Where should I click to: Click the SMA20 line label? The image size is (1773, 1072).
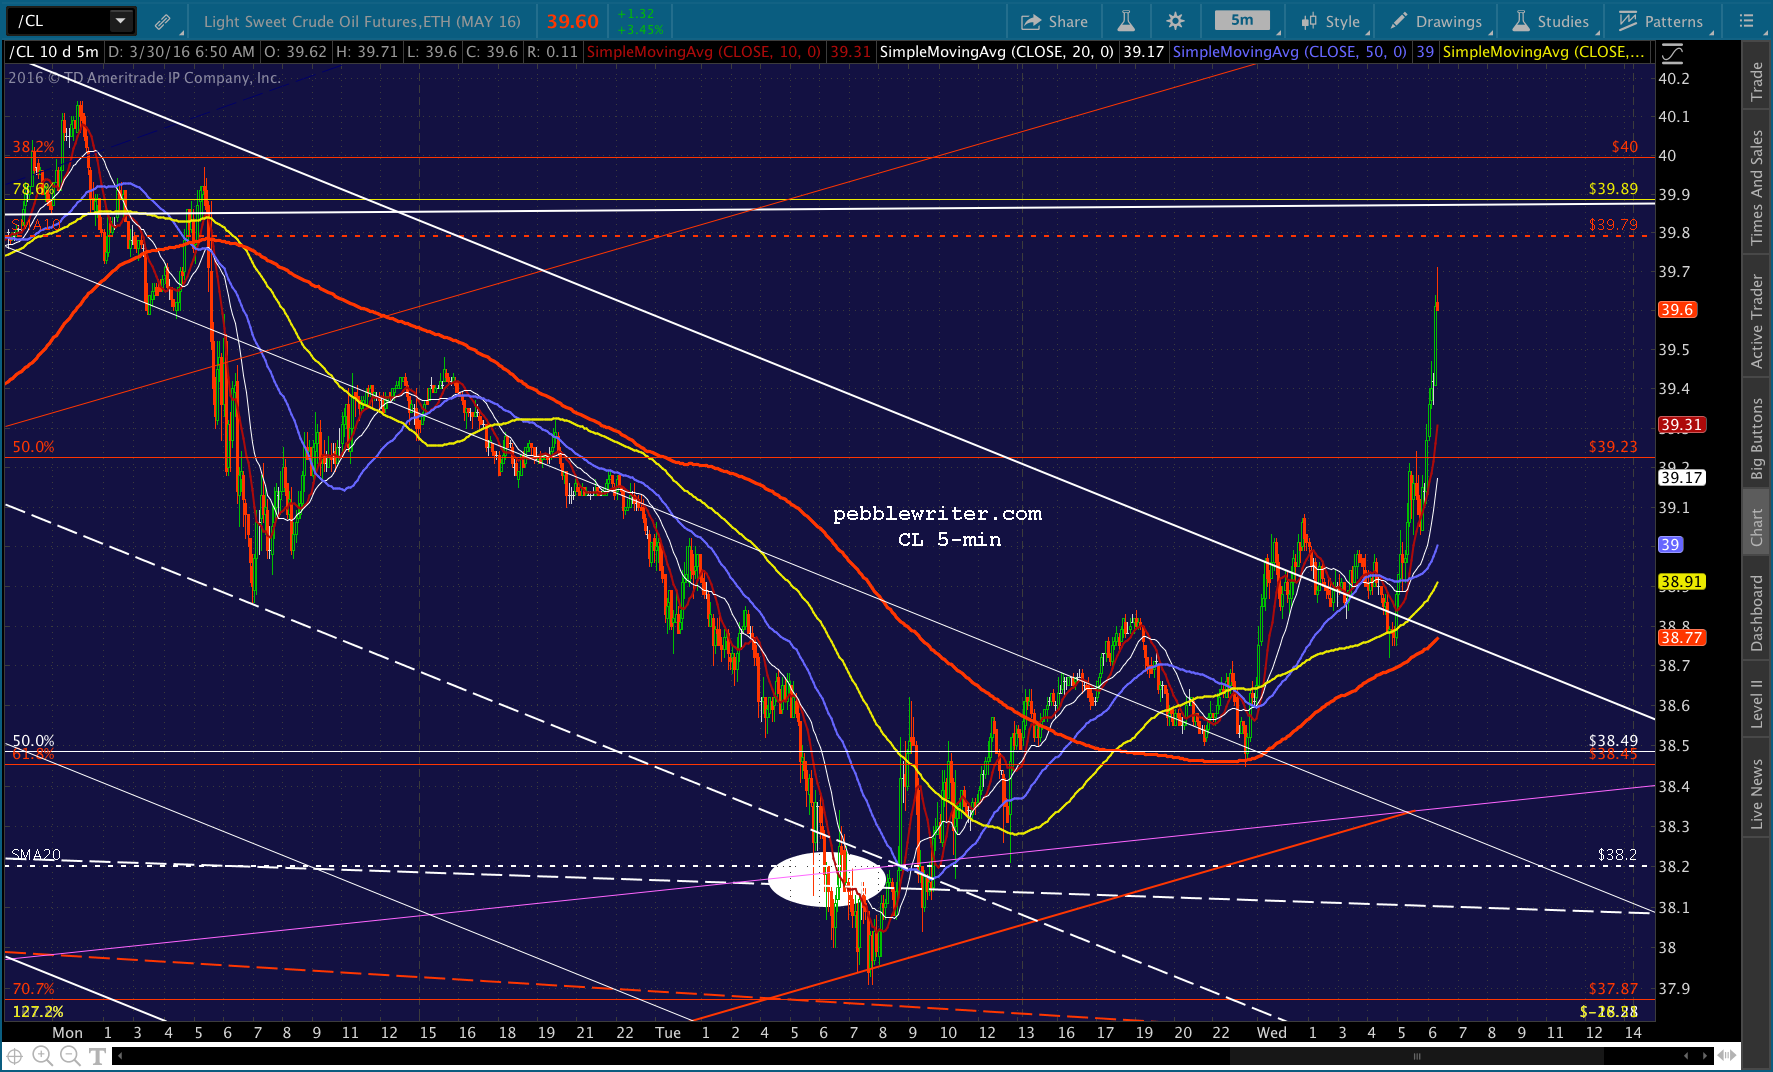(36, 855)
